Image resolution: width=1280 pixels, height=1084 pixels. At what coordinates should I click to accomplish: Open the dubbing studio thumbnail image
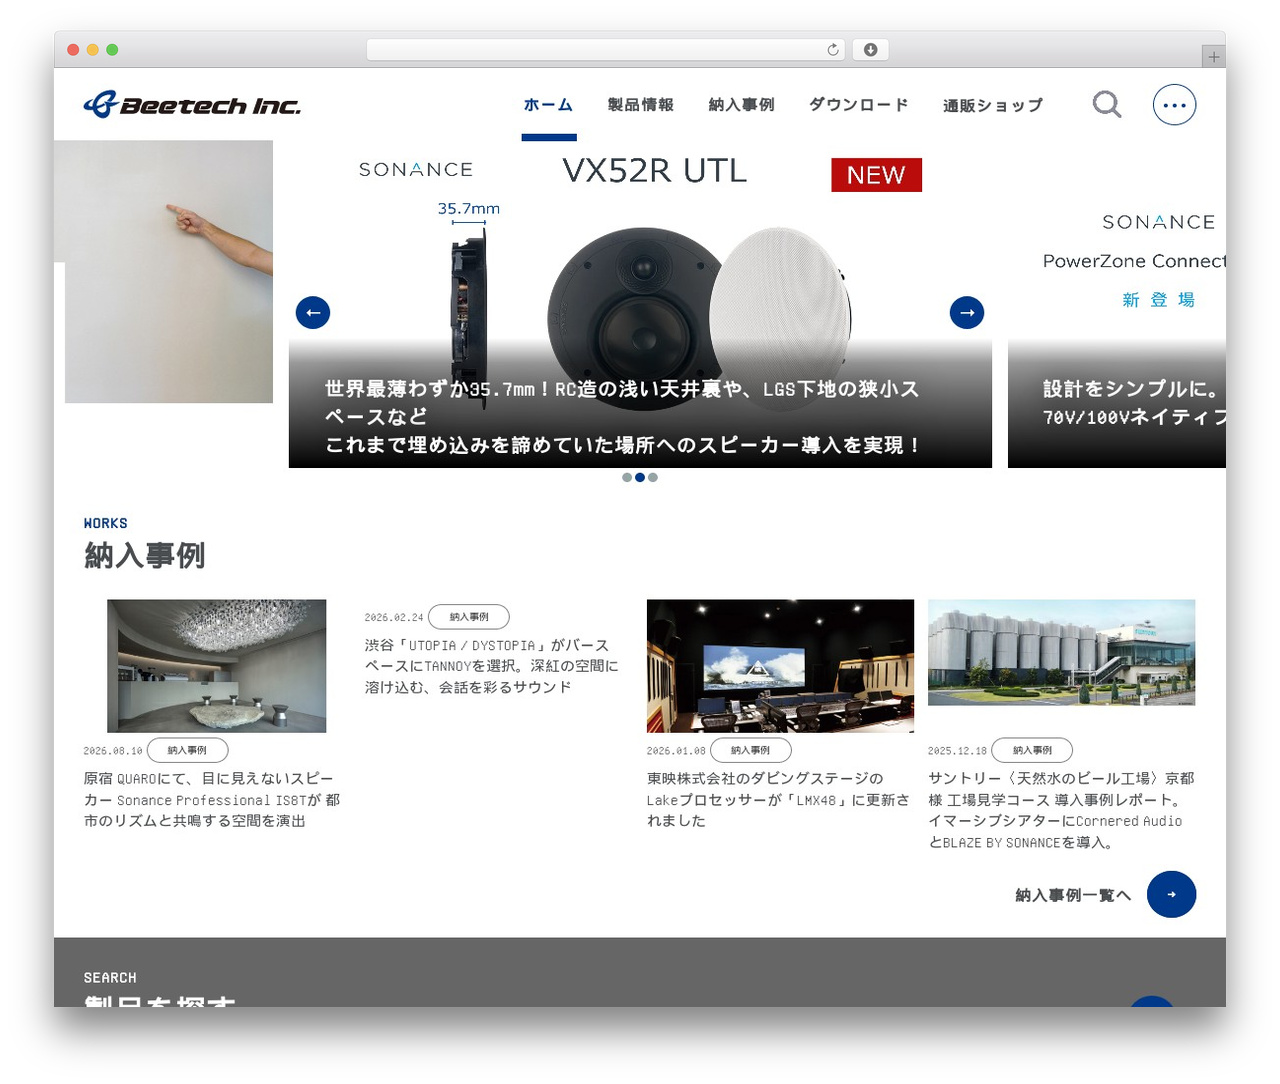(780, 666)
